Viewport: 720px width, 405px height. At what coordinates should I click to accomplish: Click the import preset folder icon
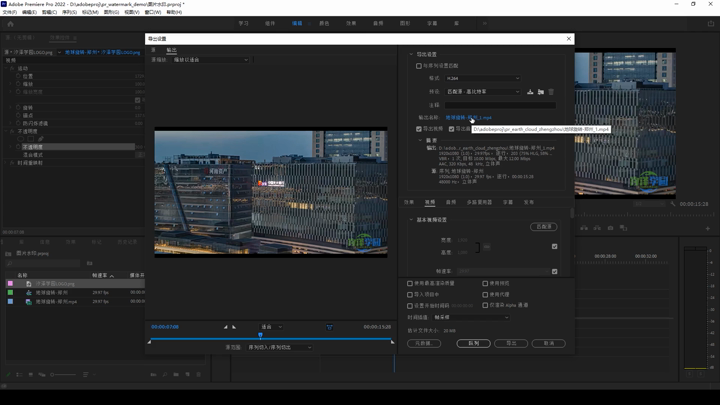pyautogui.click(x=540, y=92)
